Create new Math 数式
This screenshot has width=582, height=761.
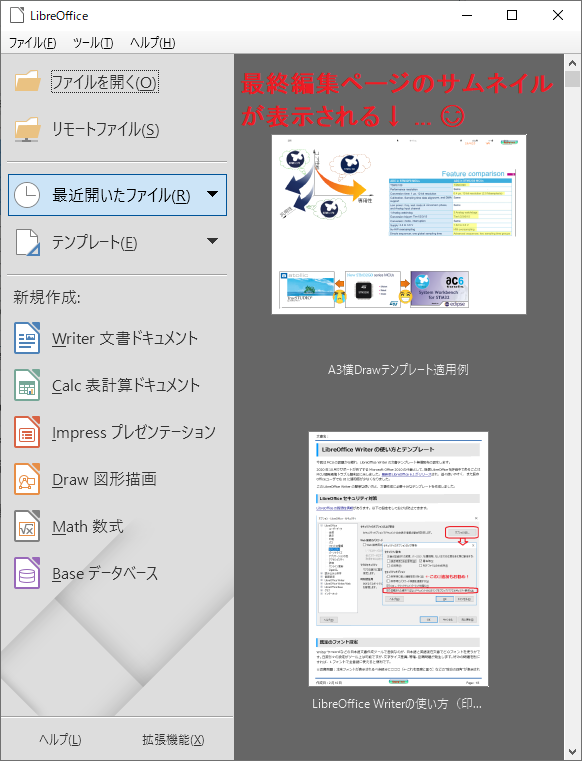pyautogui.click(x=88, y=527)
